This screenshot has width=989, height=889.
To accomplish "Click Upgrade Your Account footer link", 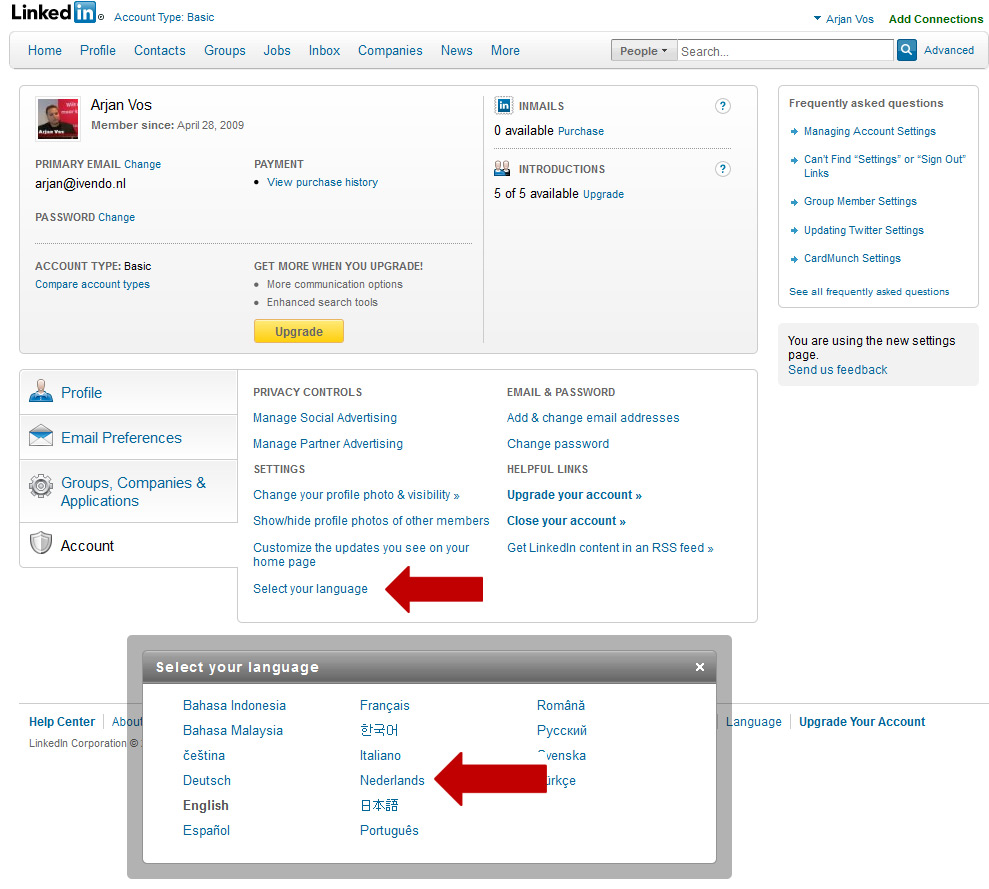I will [x=862, y=722].
